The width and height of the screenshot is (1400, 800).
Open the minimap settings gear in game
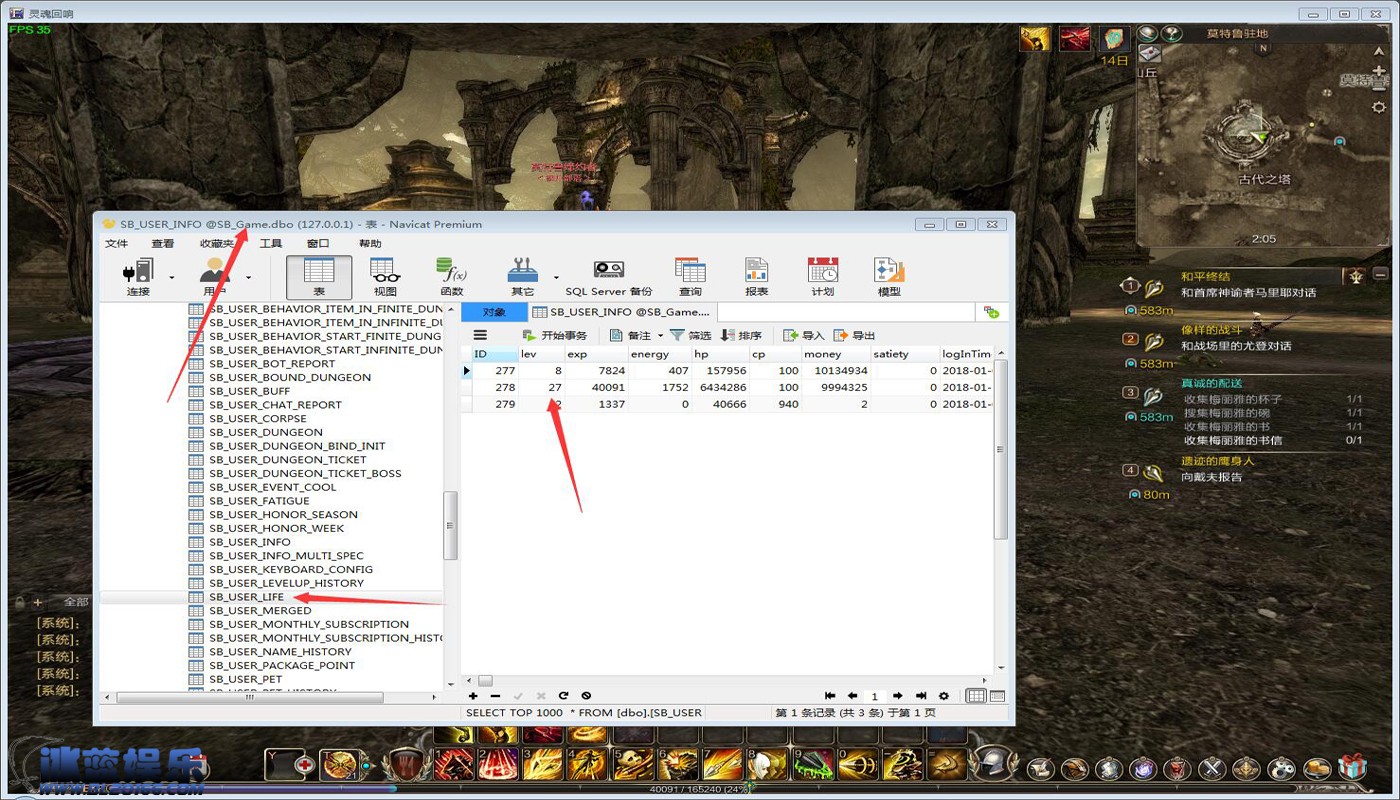click(1379, 107)
